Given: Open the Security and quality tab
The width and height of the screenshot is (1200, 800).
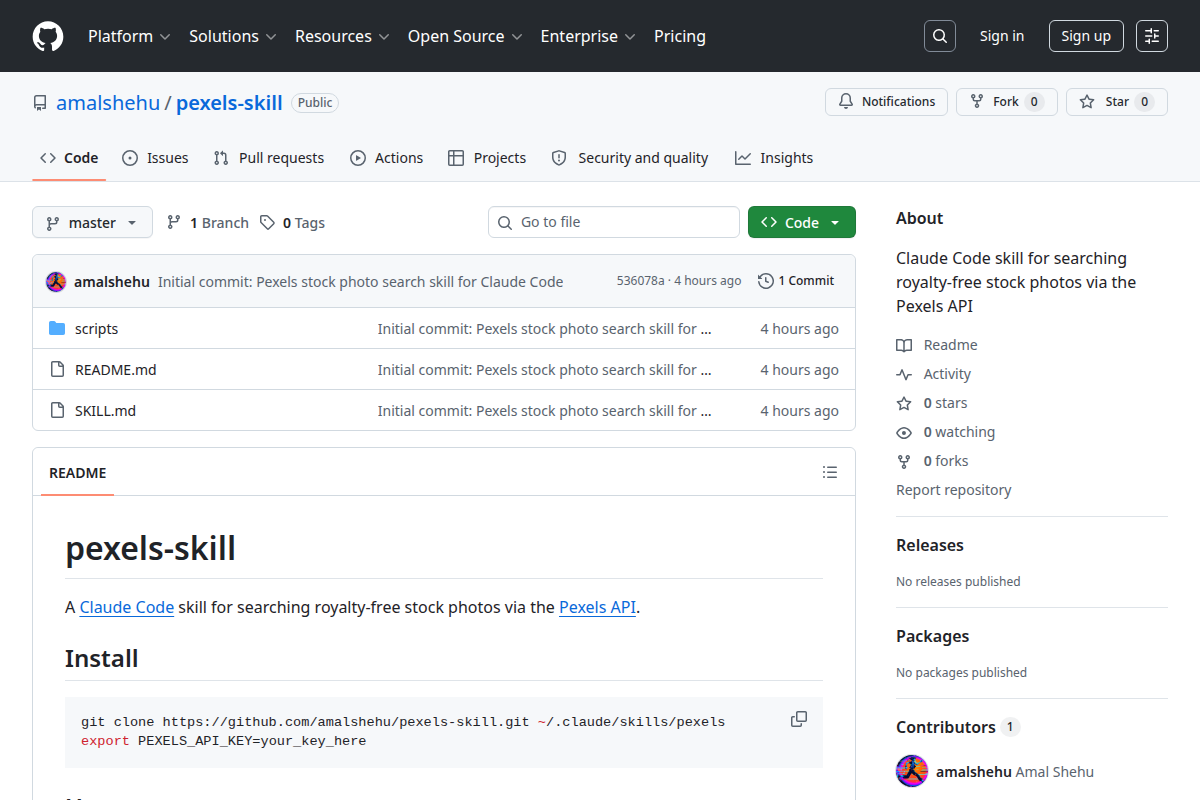Looking at the screenshot, I should point(630,158).
